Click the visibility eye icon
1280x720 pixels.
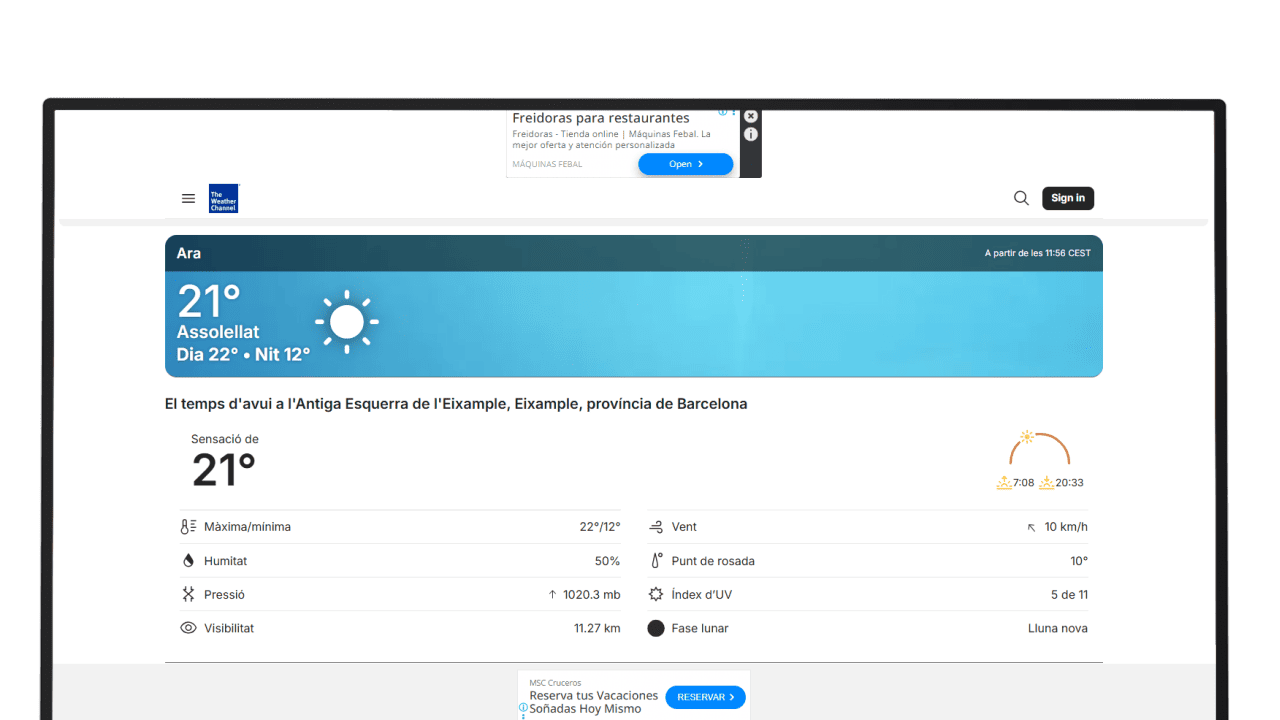click(x=188, y=628)
